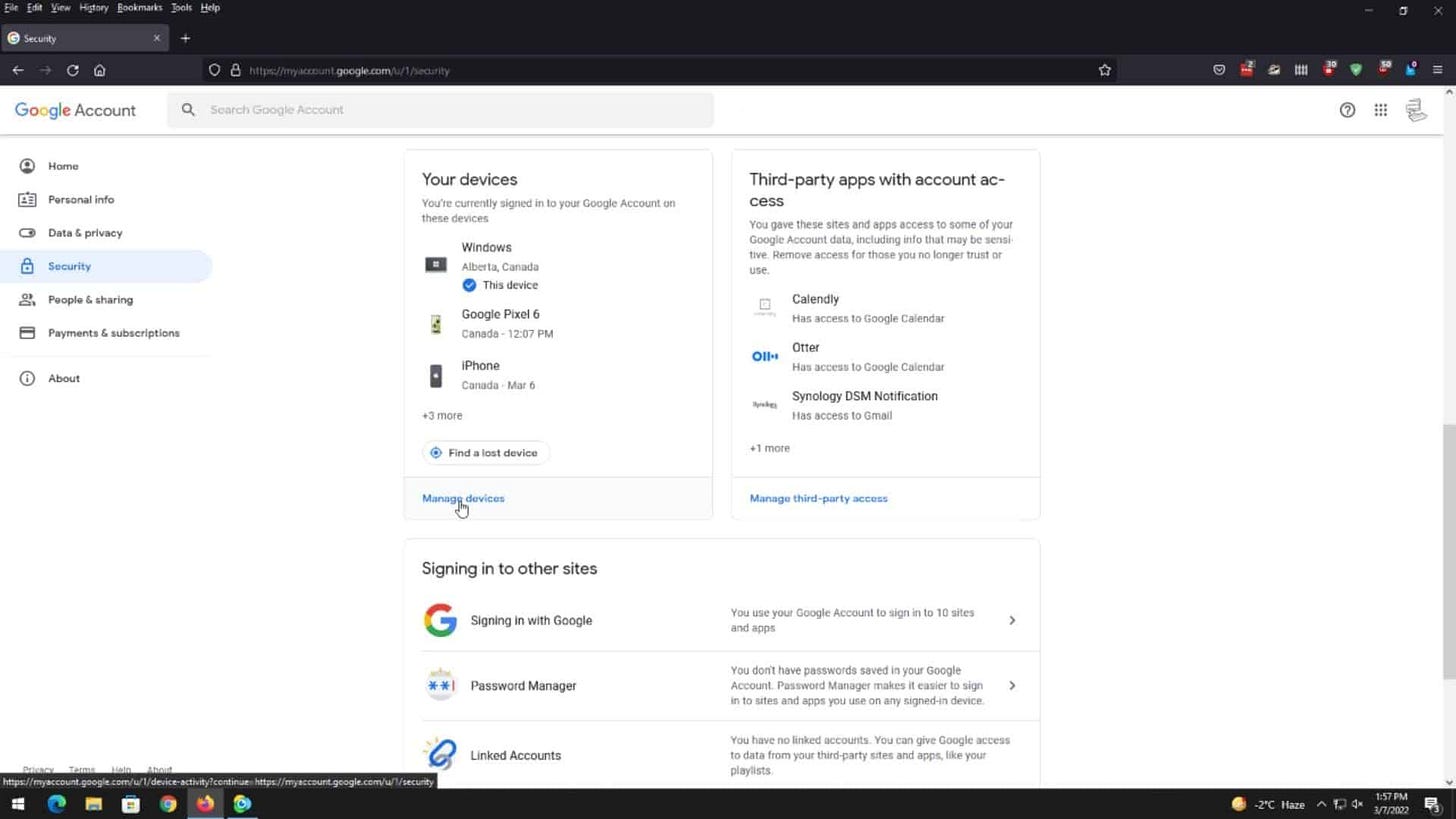Image resolution: width=1456 pixels, height=819 pixels.
Task: Go to the browser home icon
Action: [99, 70]
